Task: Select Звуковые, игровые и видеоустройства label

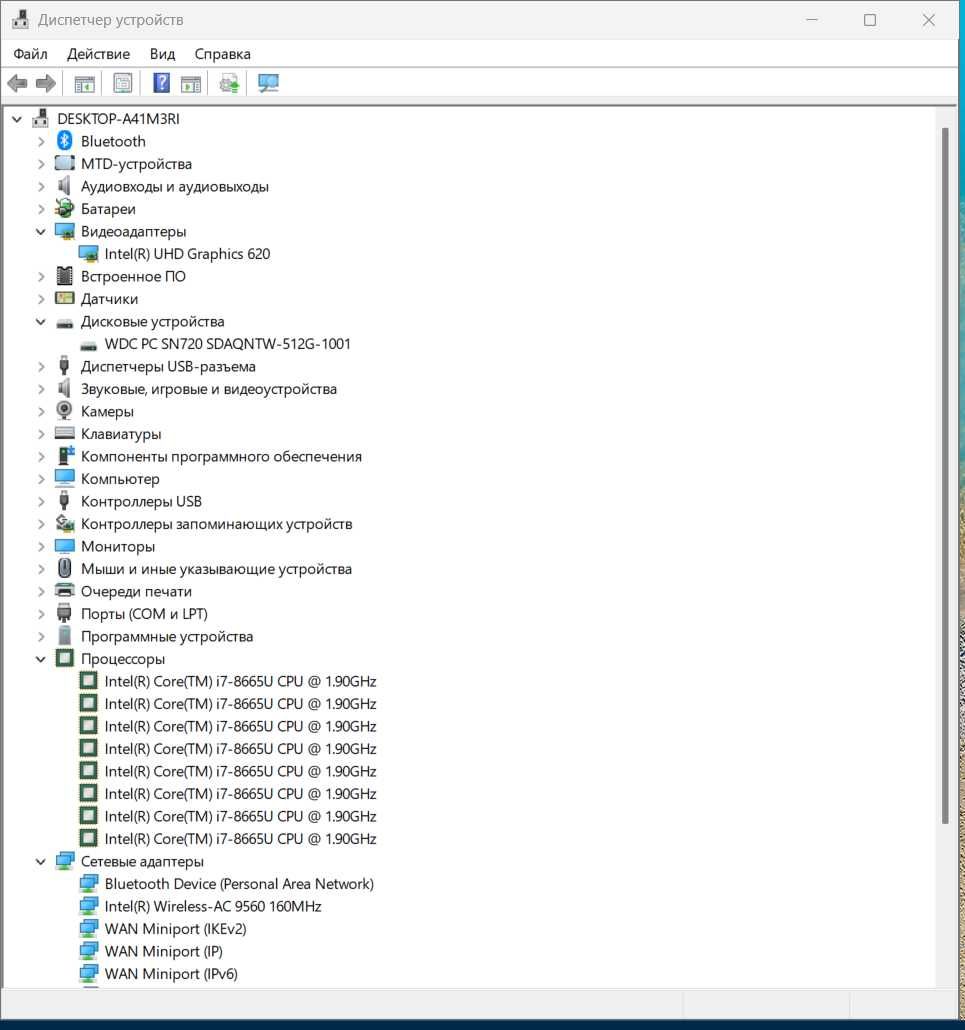Action: [x=209, y=389]
